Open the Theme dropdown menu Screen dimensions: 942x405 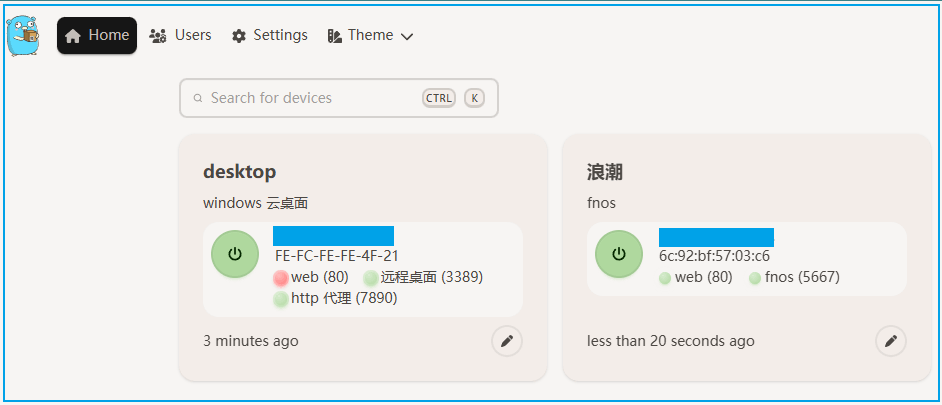370,36
